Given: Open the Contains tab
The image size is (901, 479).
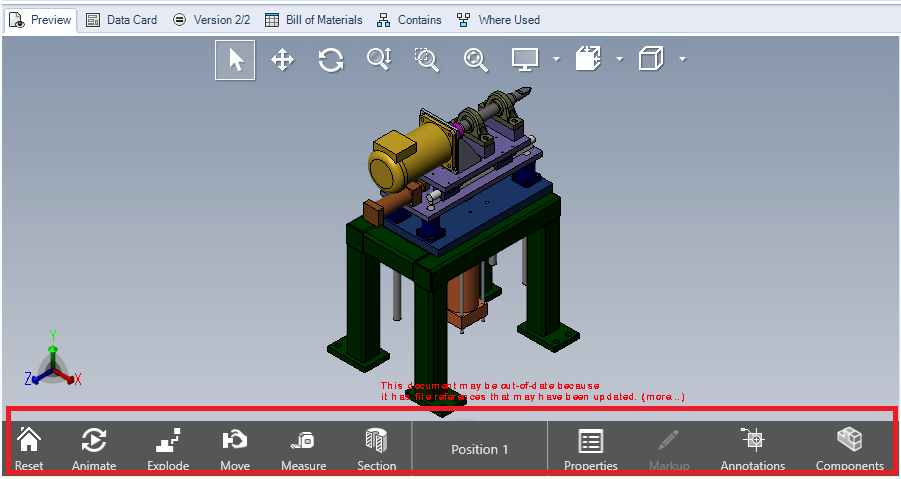Looking at the screenshot, I should point(409,20).
